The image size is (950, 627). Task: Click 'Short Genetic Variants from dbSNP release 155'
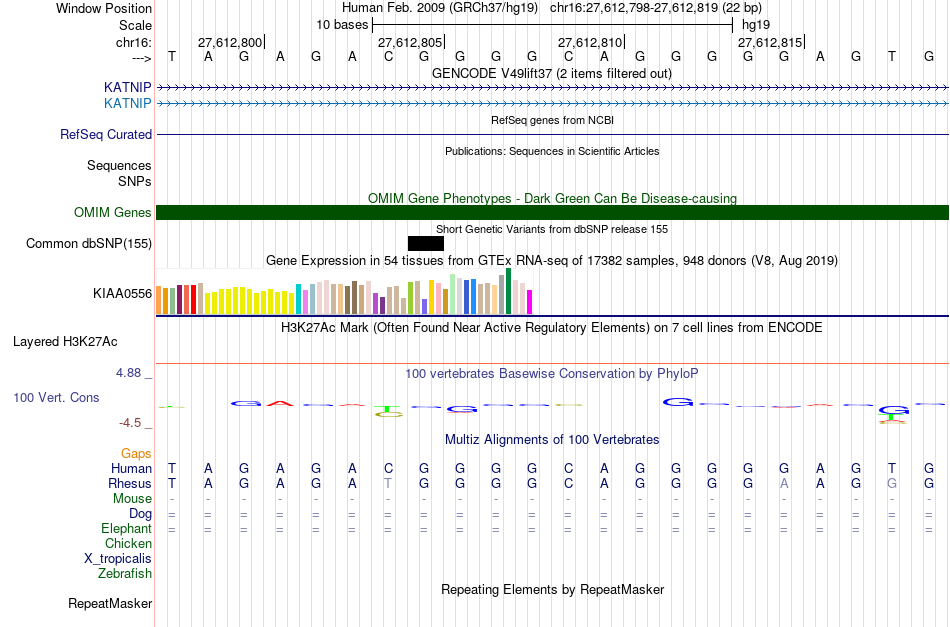pyautogui.click(x=552, y=230)
